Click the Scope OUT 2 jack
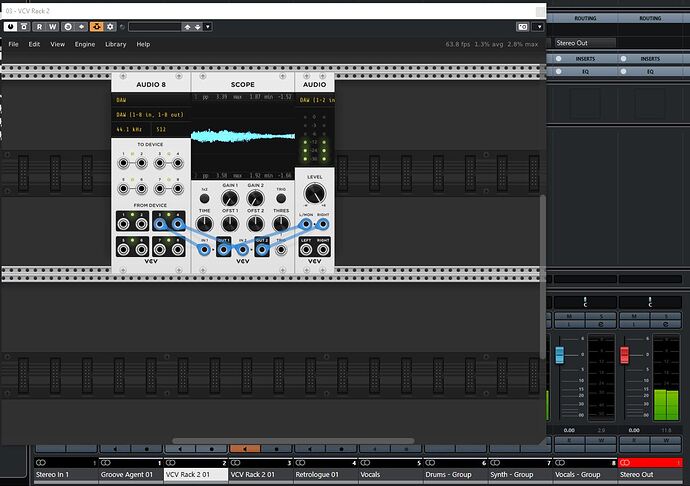This screenshot has width=690, height=486. [262, 250]
